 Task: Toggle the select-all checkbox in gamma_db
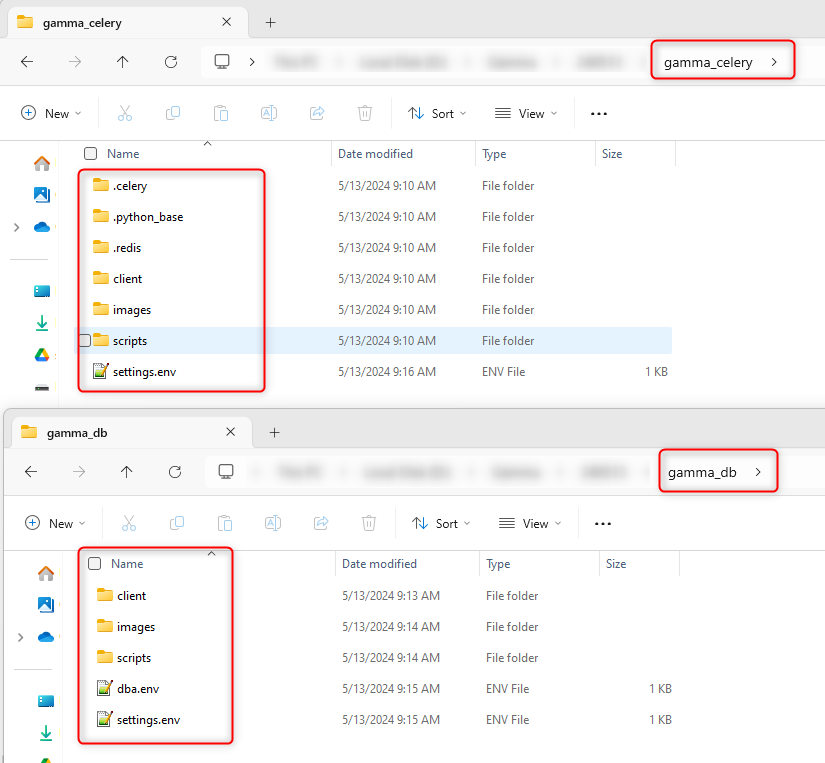[95, 564]
